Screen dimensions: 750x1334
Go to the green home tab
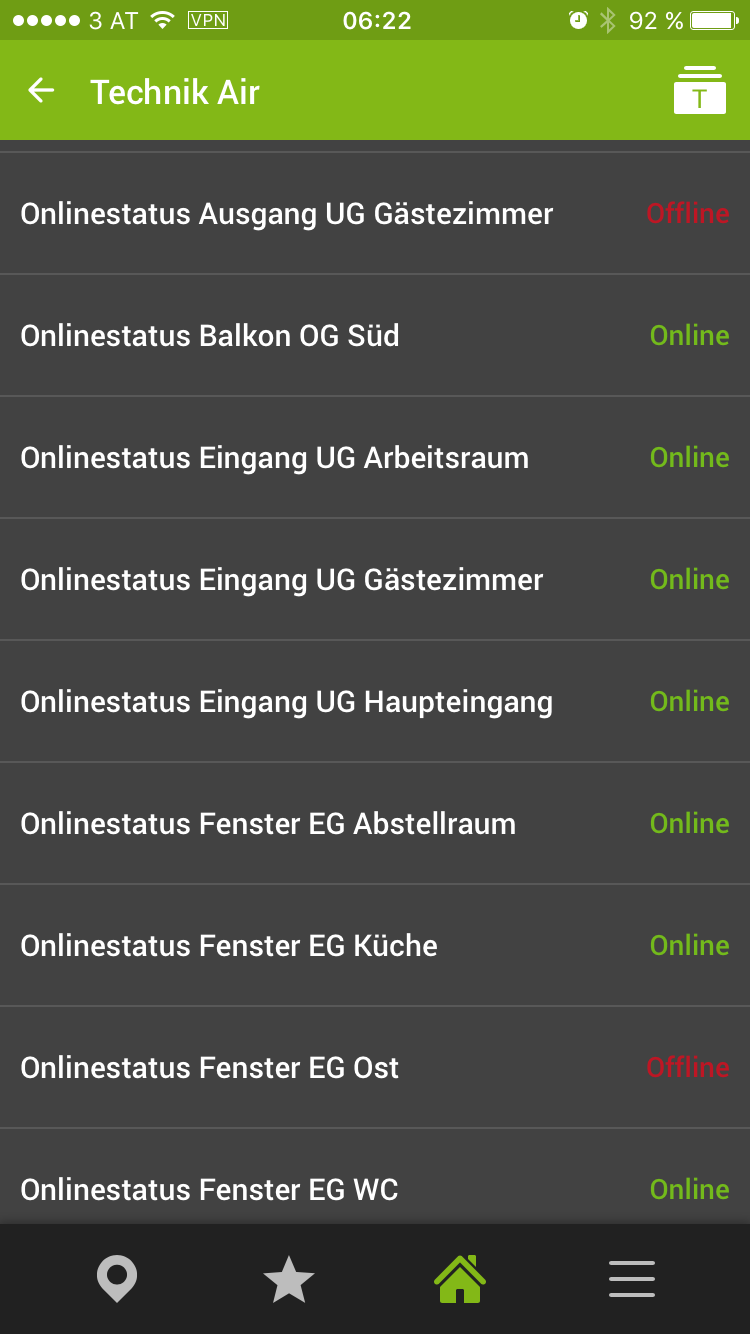tap(460, 1279)
